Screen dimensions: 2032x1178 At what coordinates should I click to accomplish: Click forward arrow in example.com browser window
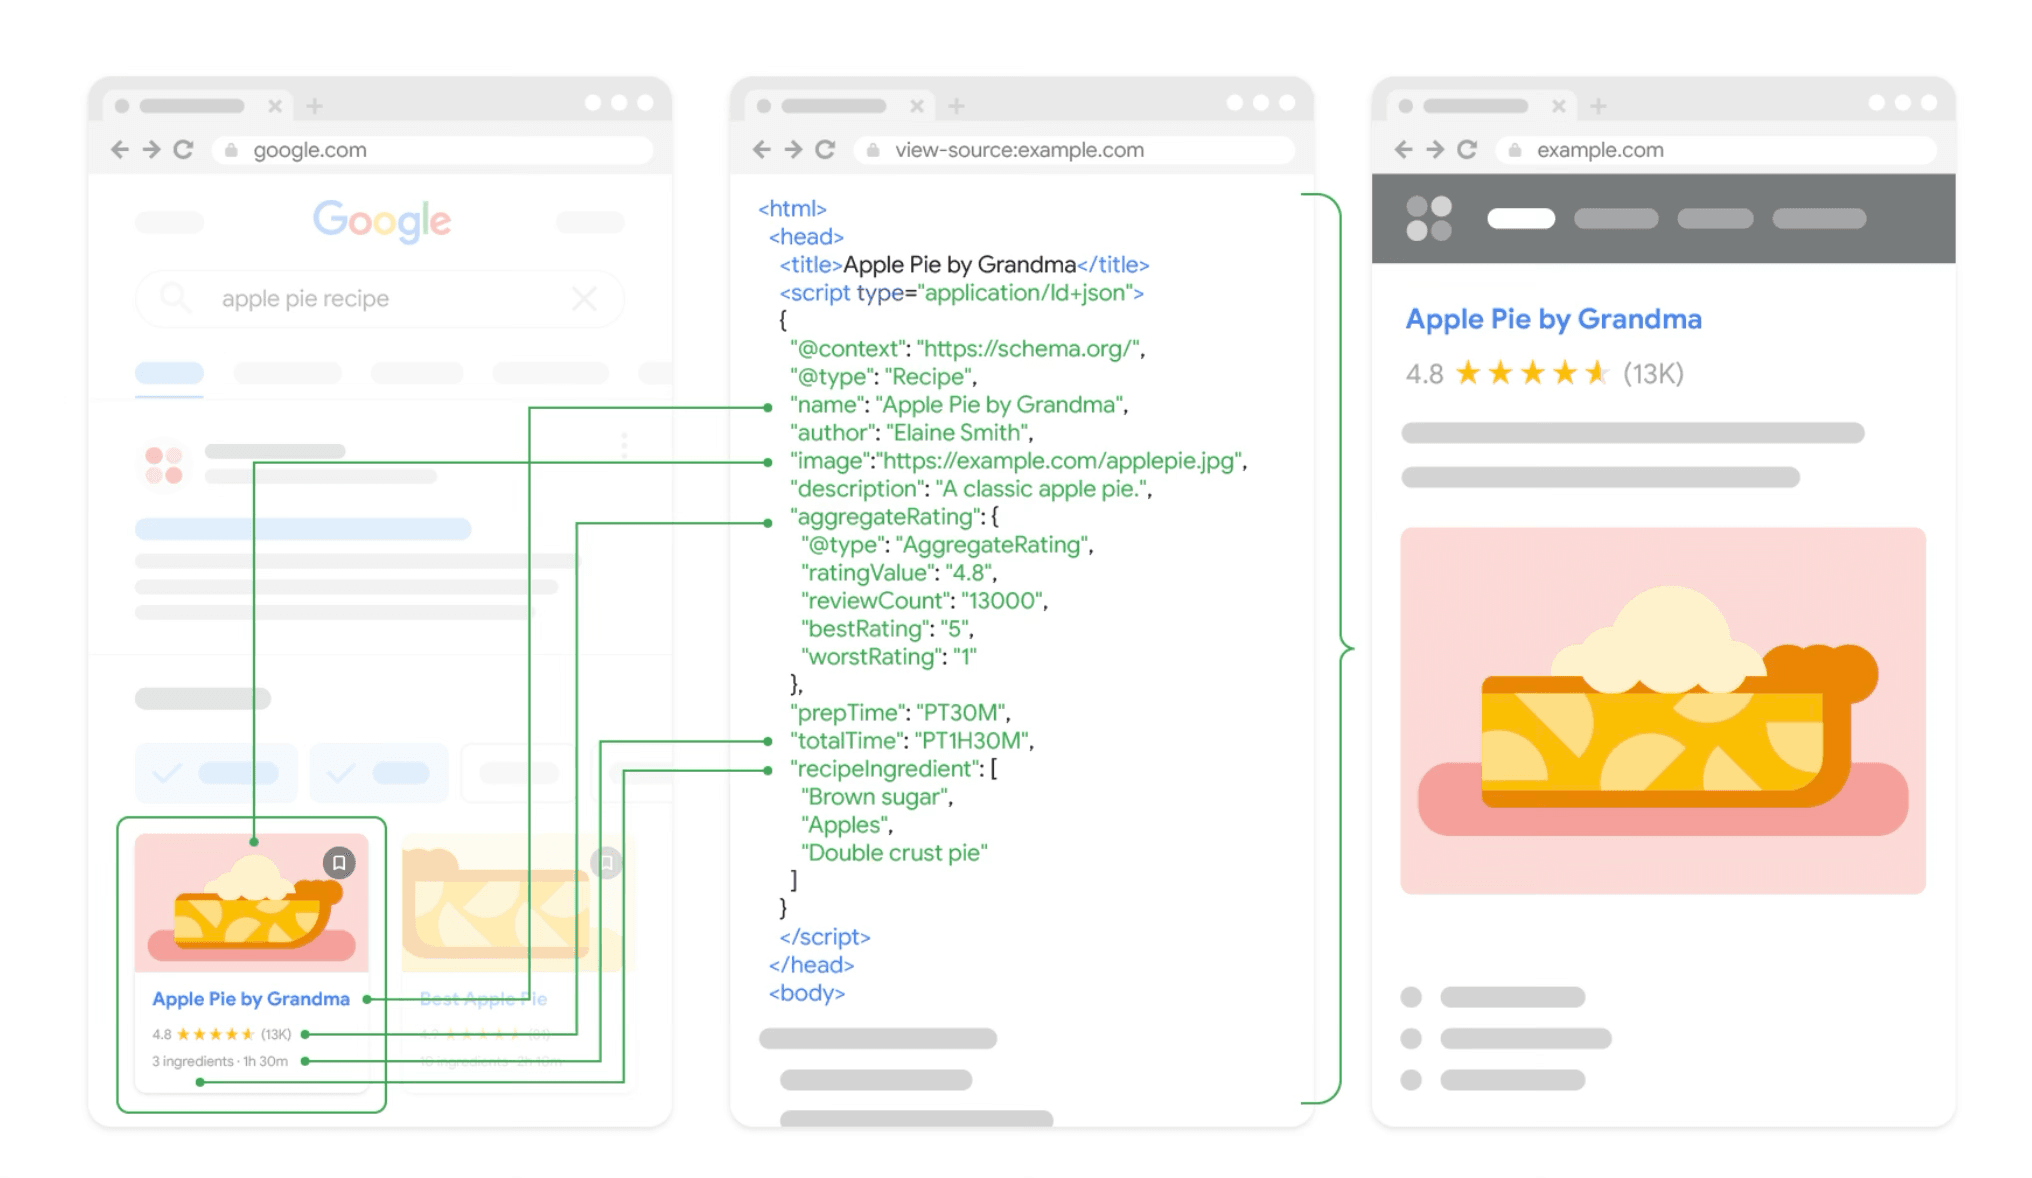point(1435,150)
